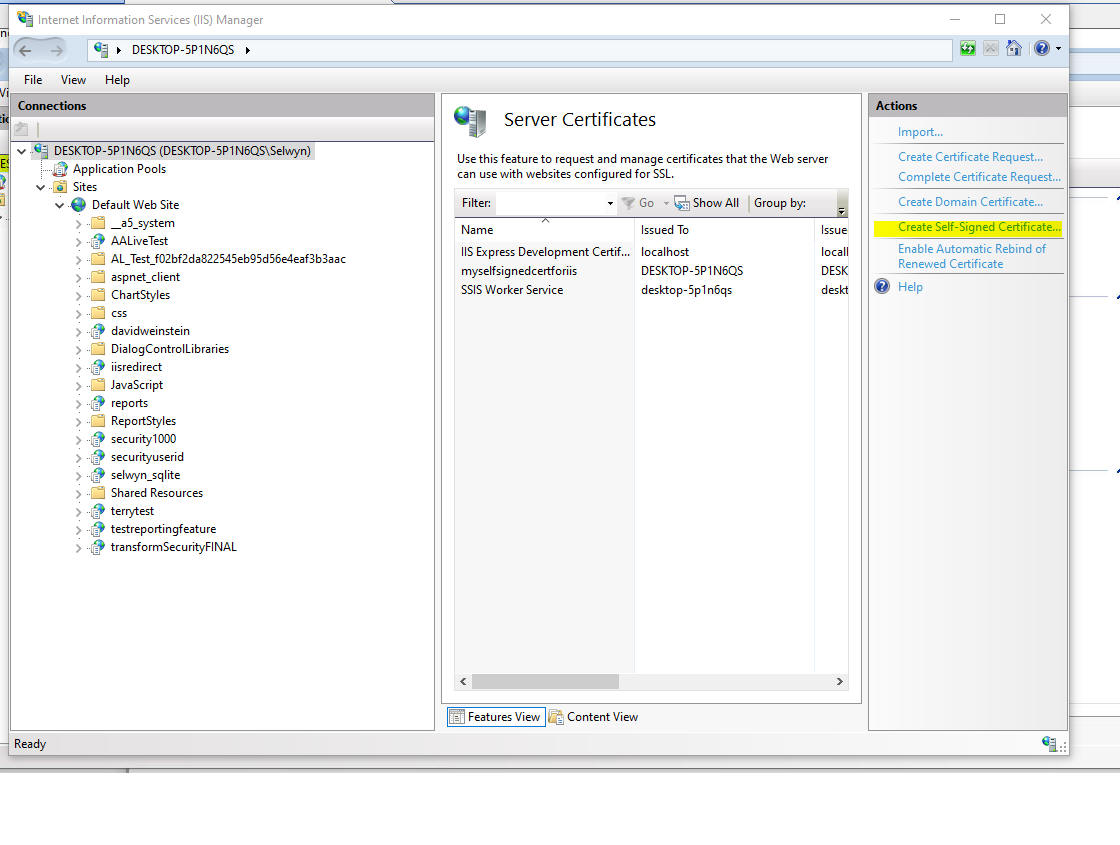This screenshot has height=845, width=1120.
Task: Click Create Certificate Request link
Action: point(970,156)
